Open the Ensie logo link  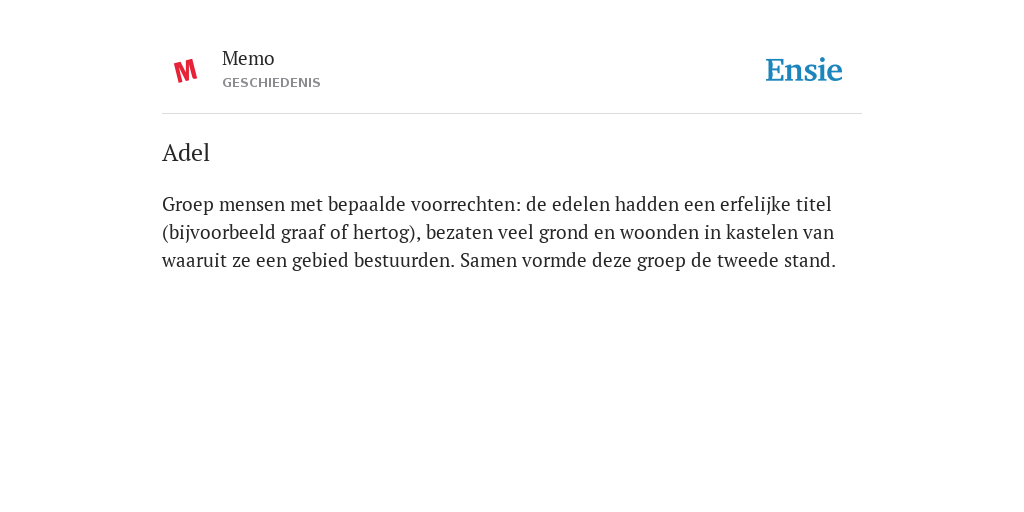tap(803, 71)
